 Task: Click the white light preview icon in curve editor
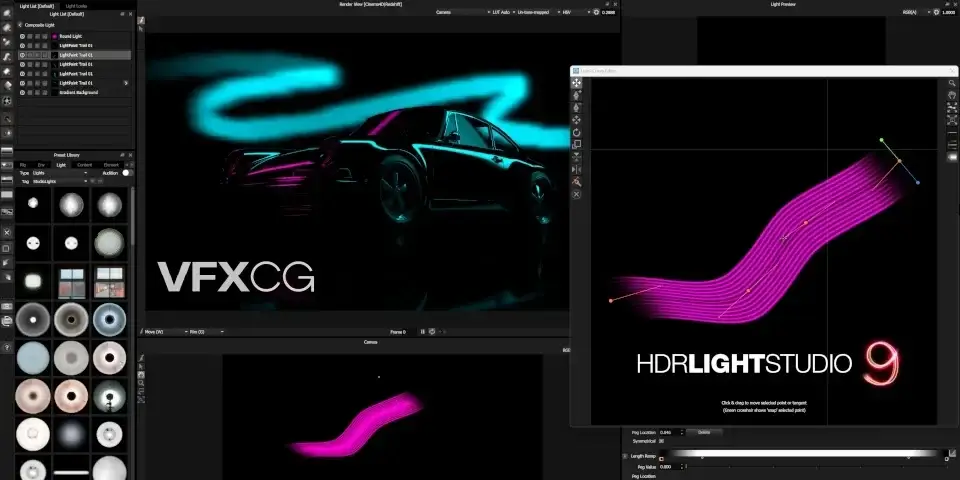[952, 157]
